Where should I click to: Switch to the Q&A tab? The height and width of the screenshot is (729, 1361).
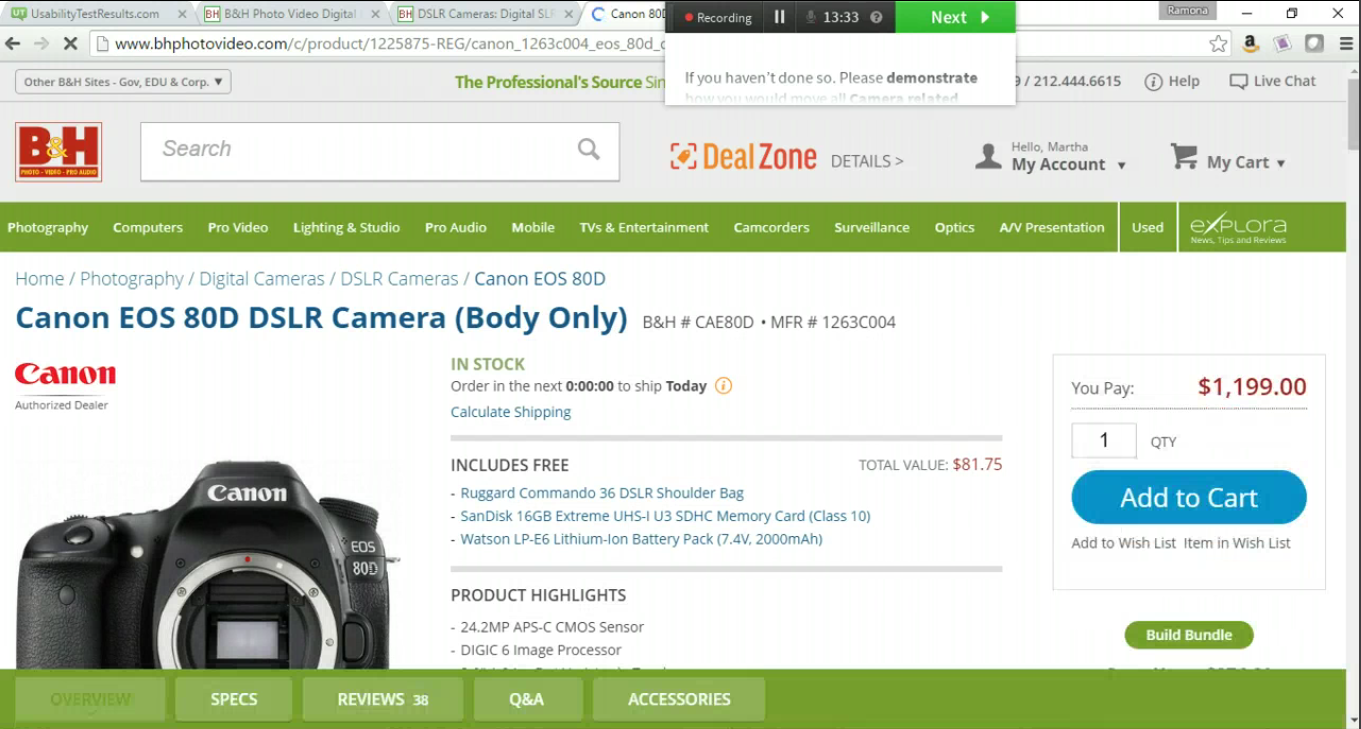tap(526, 699)
